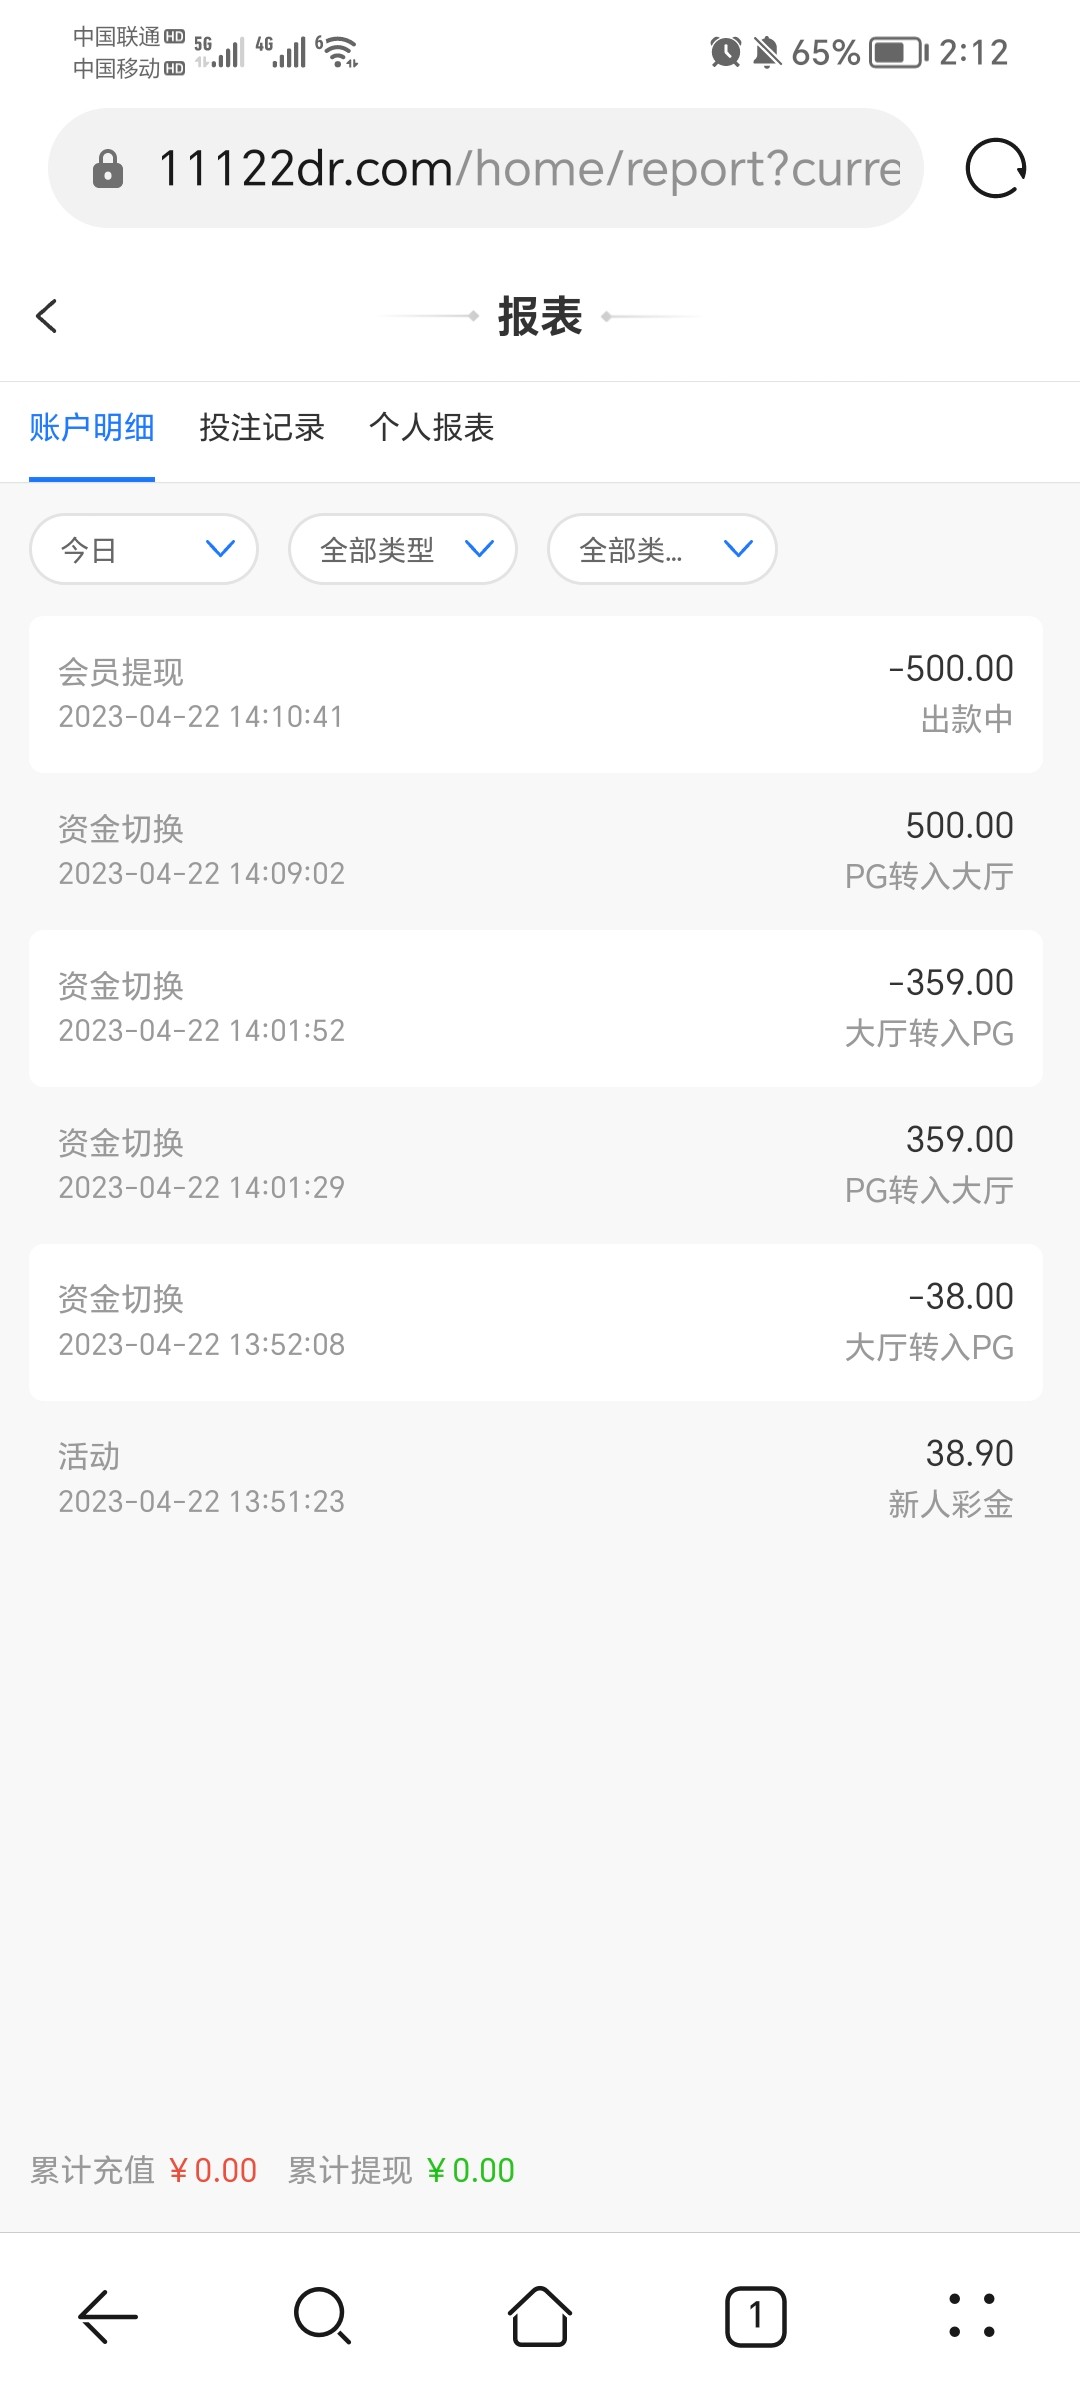Viewport: 1080px width, 2400px height.
Task: Open the 全部类型 filter dropdown
Action: 403,549
